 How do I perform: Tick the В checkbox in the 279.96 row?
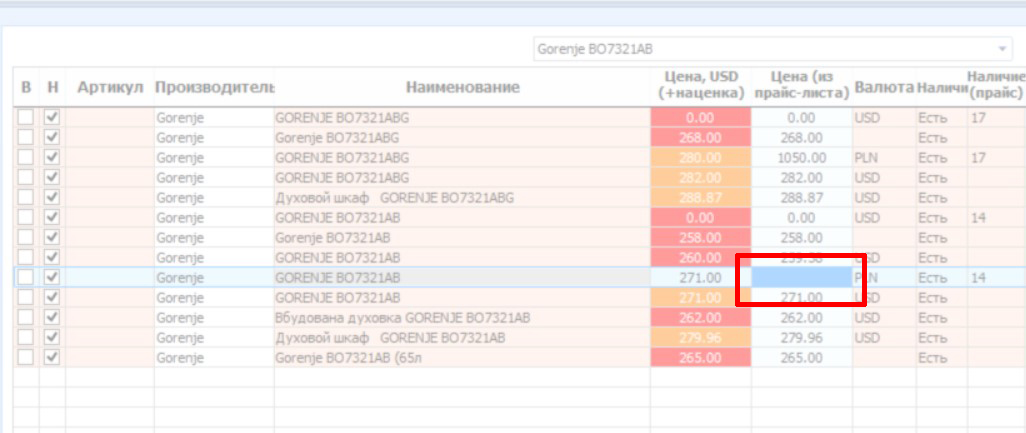[25, 338]
